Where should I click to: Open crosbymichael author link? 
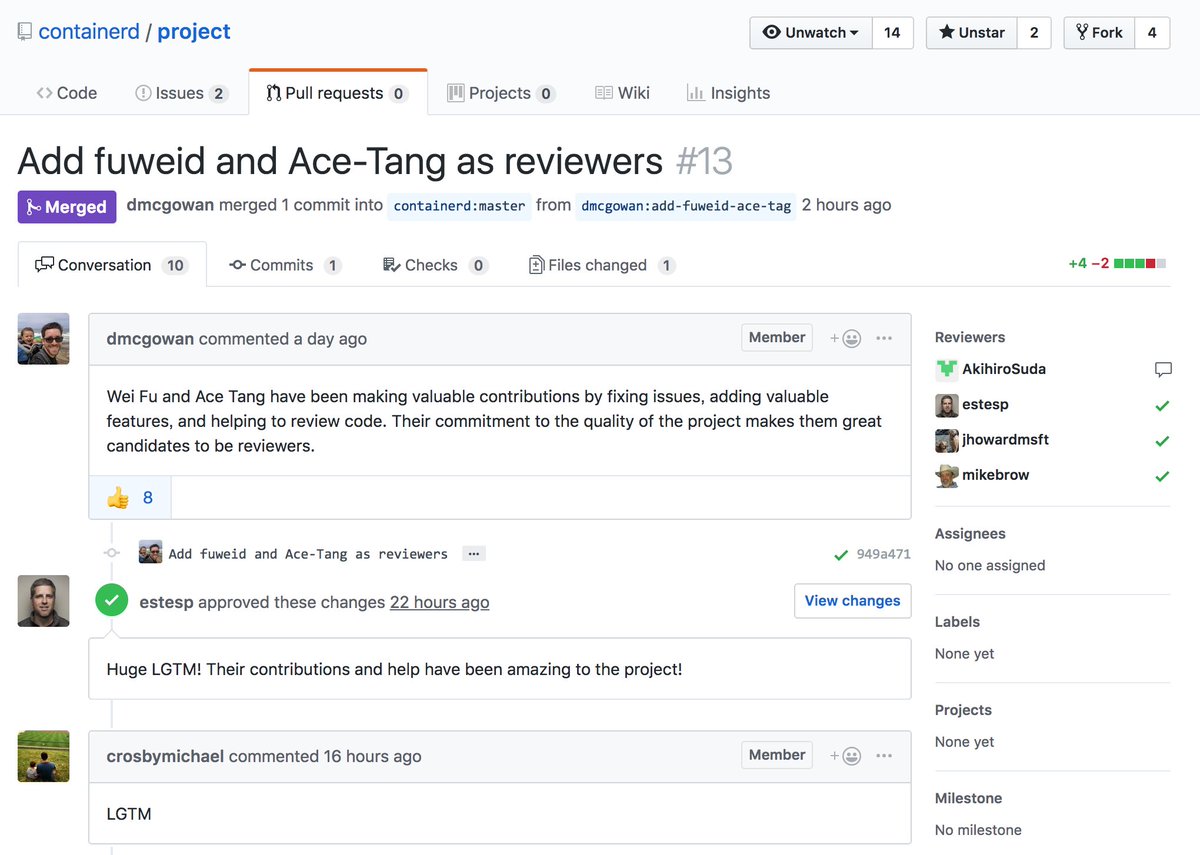pyautogui.click(x=165, y=756)
